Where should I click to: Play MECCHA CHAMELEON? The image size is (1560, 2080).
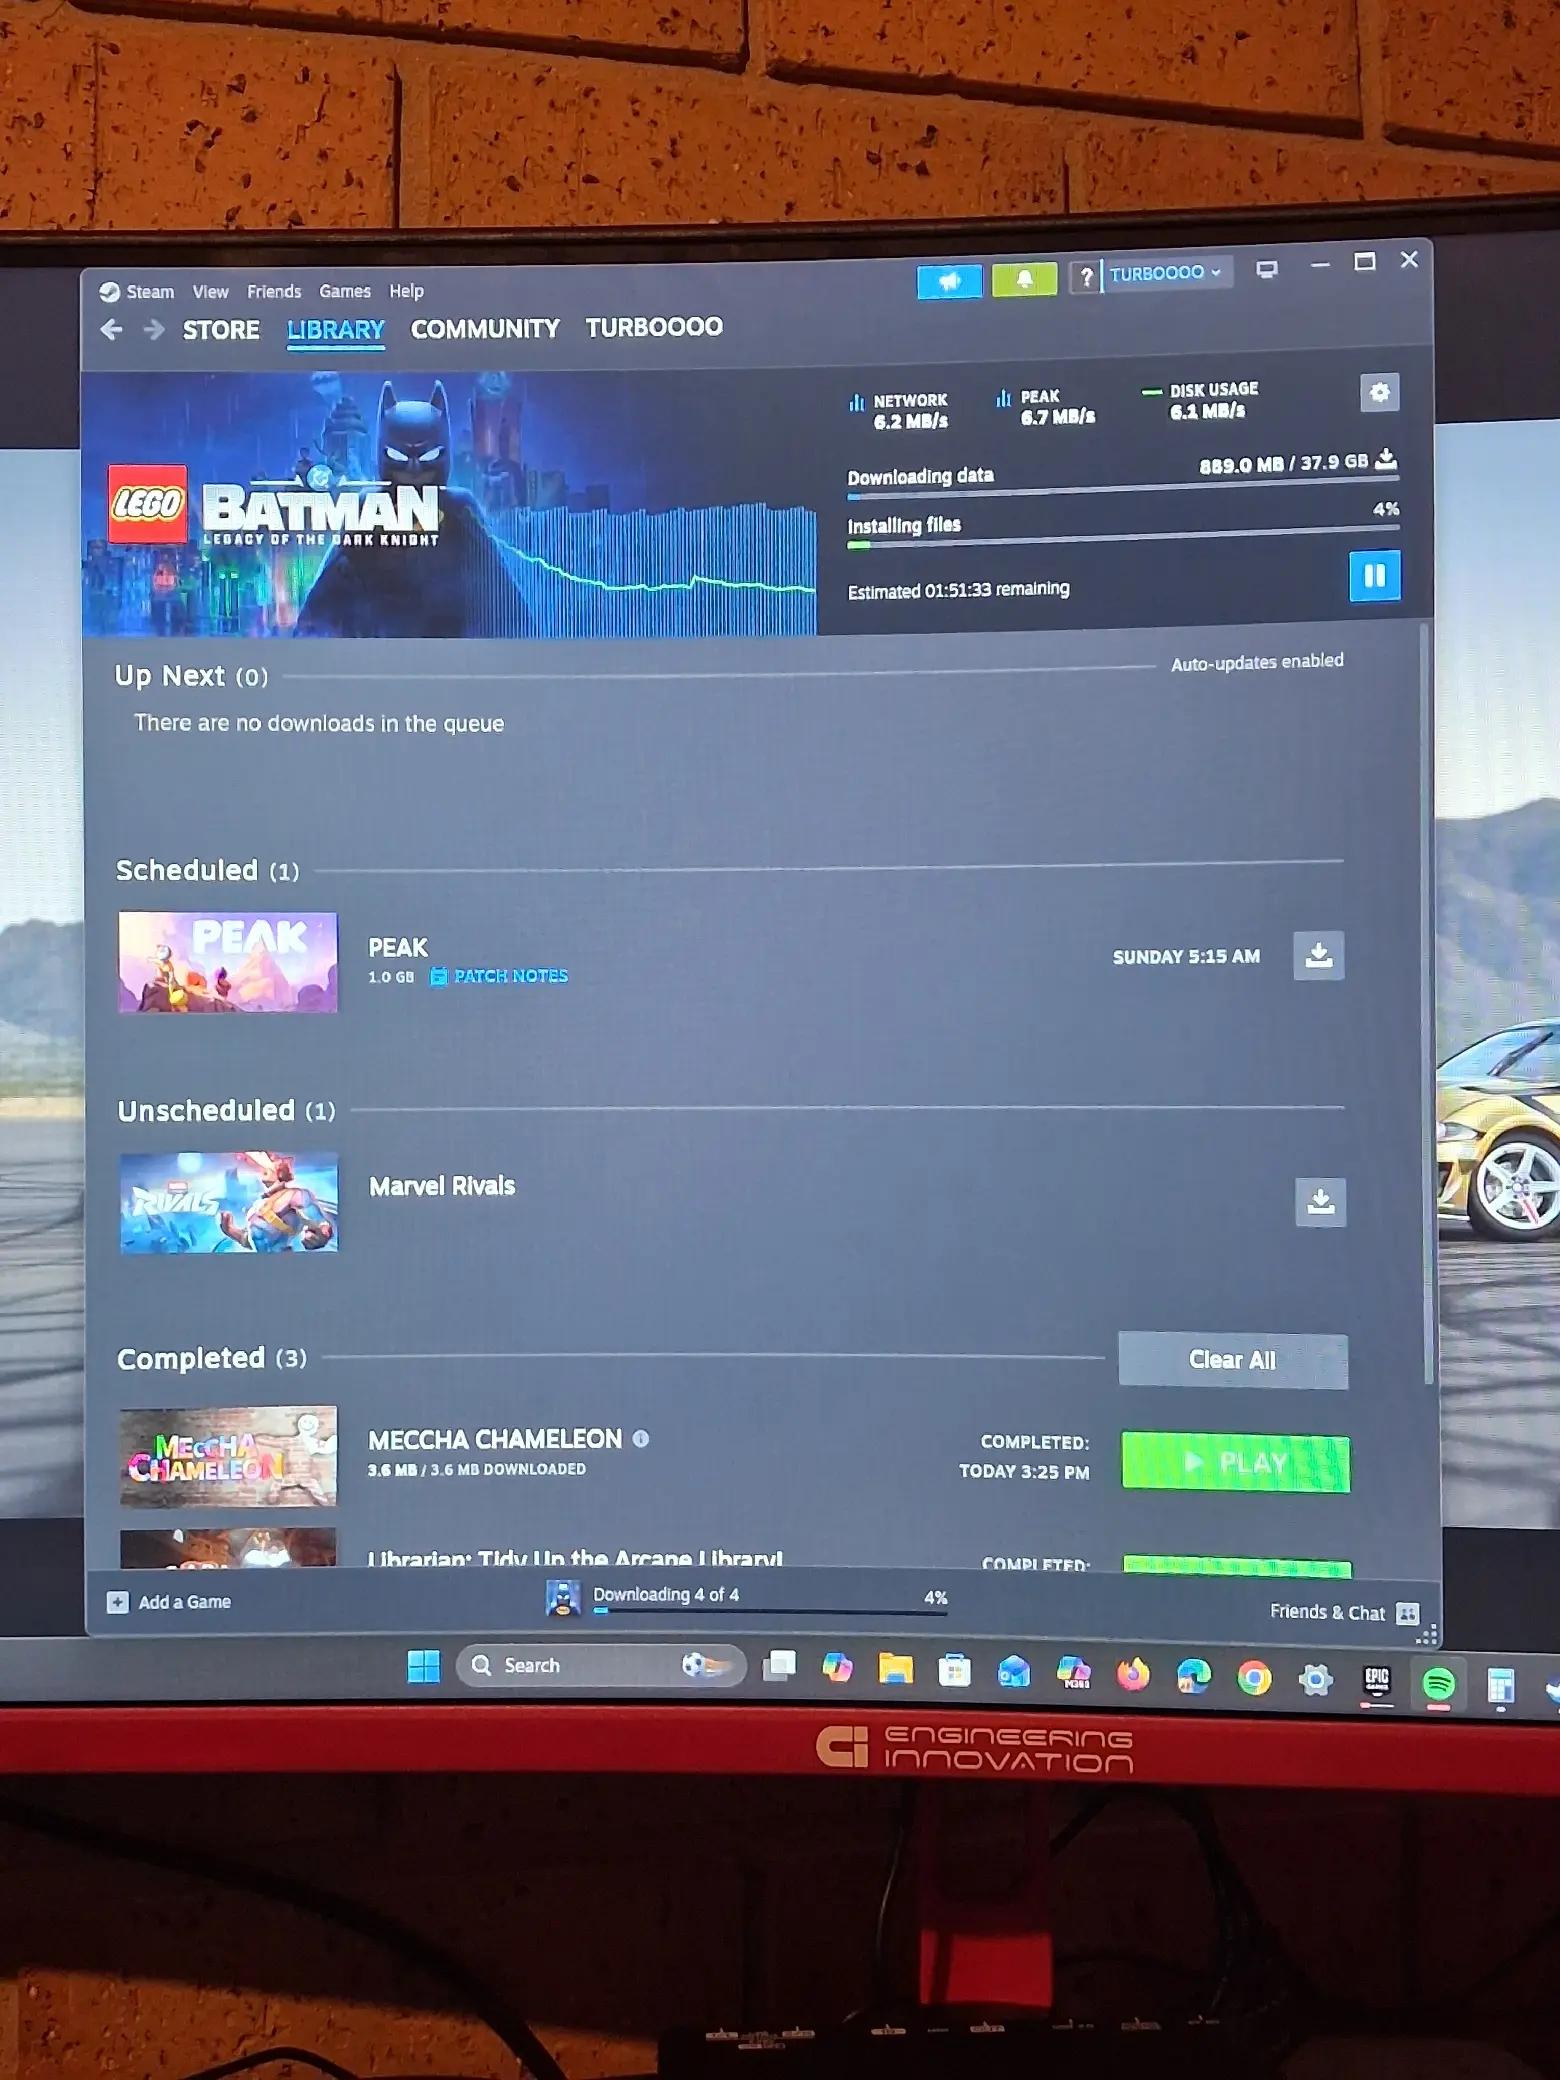tap(1236, 1463)
